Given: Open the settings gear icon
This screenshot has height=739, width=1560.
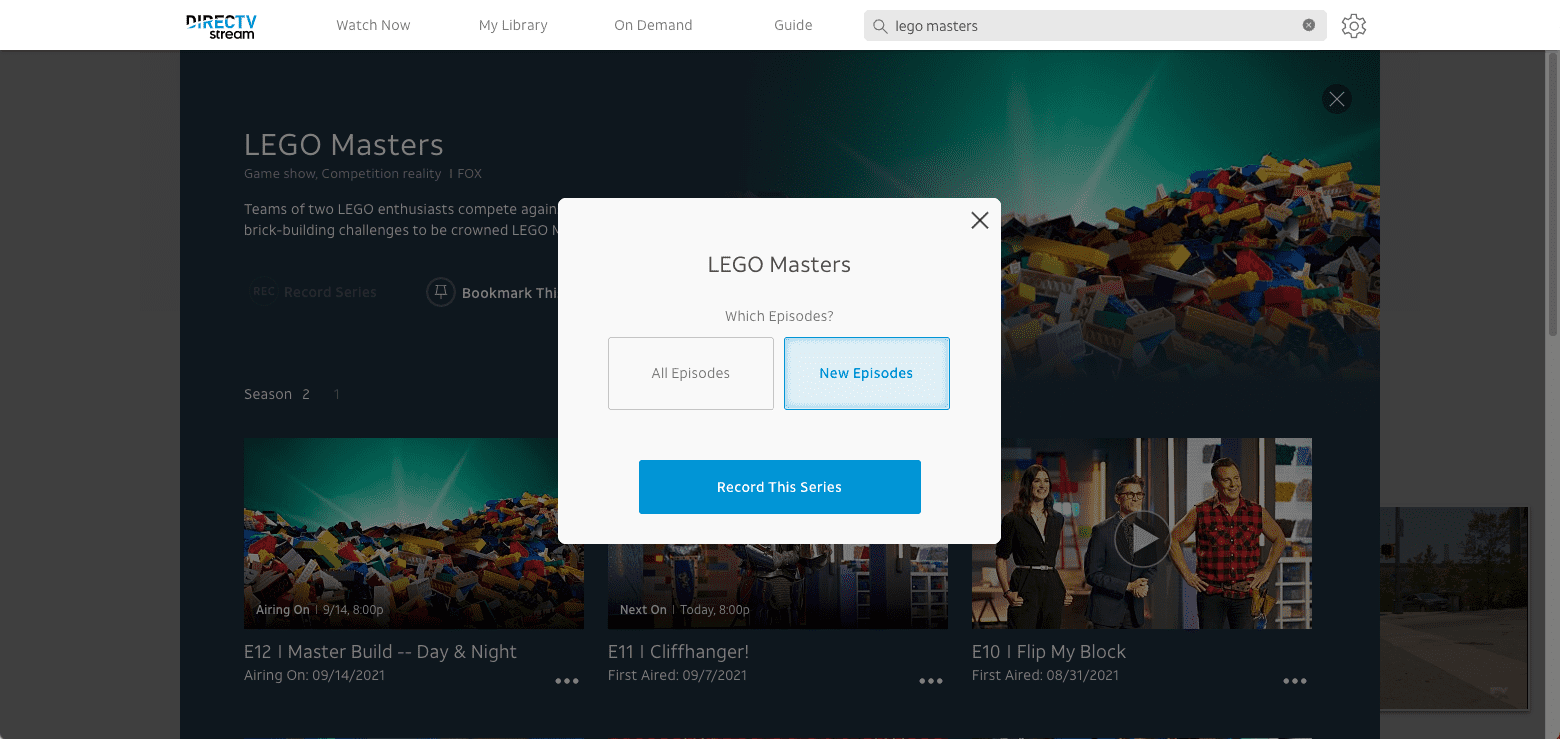Looking at the screenshot, I should pos(1354,26).
